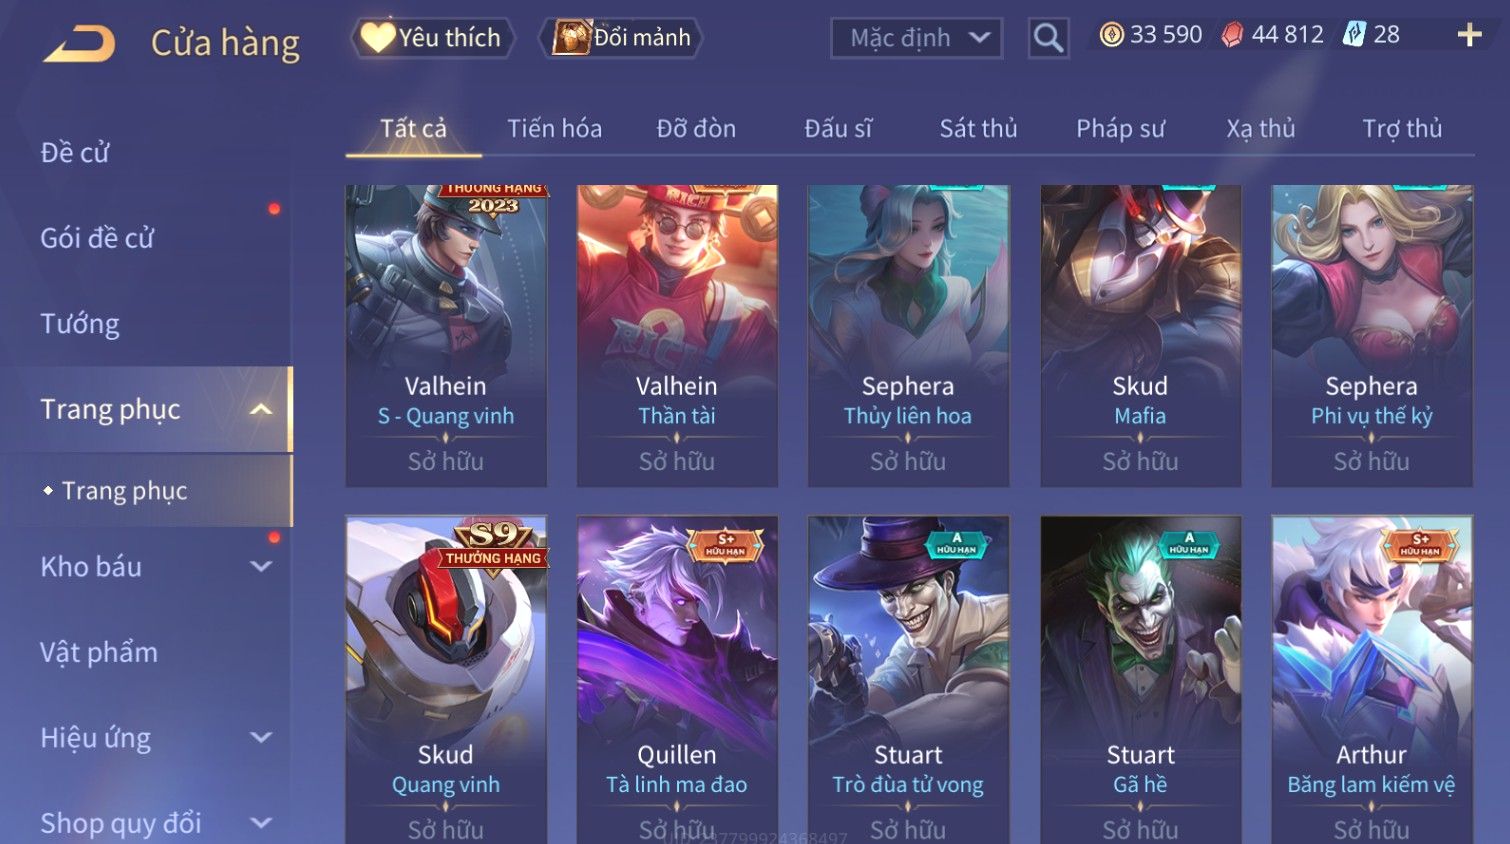Expand the Kho báu sidebar section
Viewport: 1510px width, 844px height.
[260, 567]
